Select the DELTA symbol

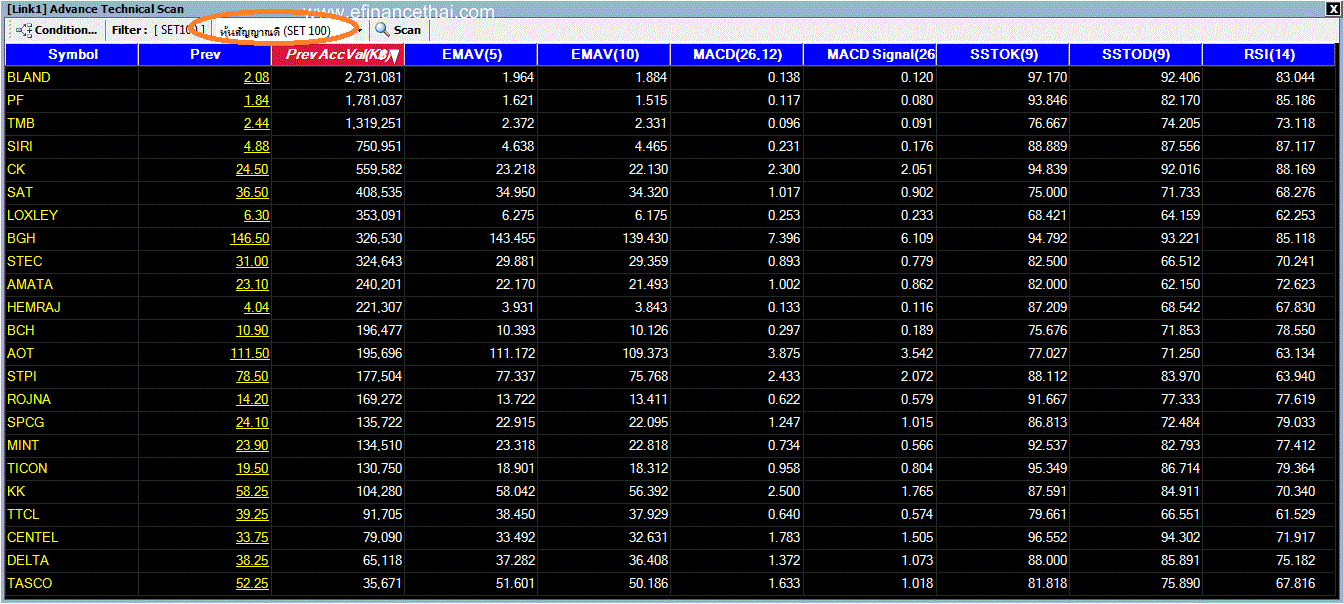pyautogui.click(x=27, y=560)
